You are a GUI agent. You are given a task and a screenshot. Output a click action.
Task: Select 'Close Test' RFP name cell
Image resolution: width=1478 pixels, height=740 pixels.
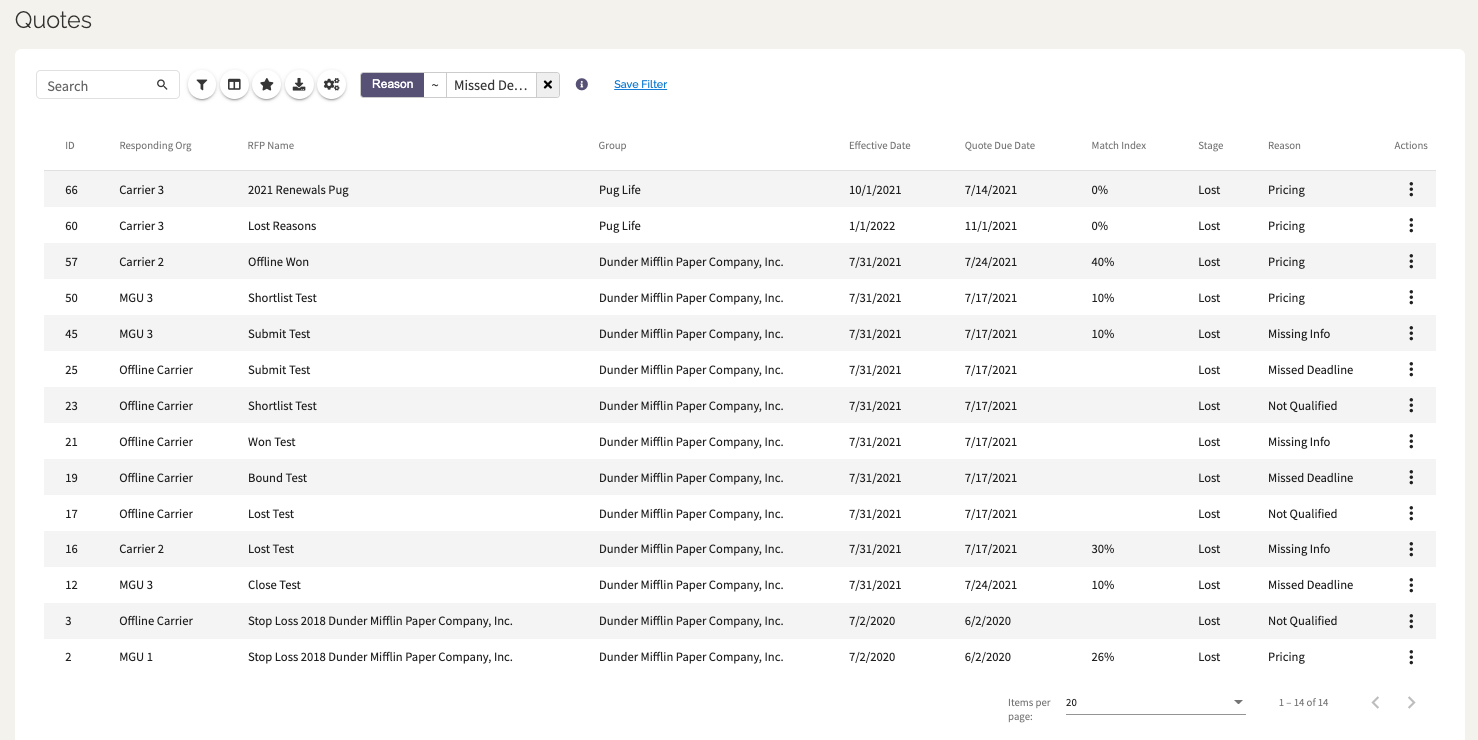pos(274,585)
